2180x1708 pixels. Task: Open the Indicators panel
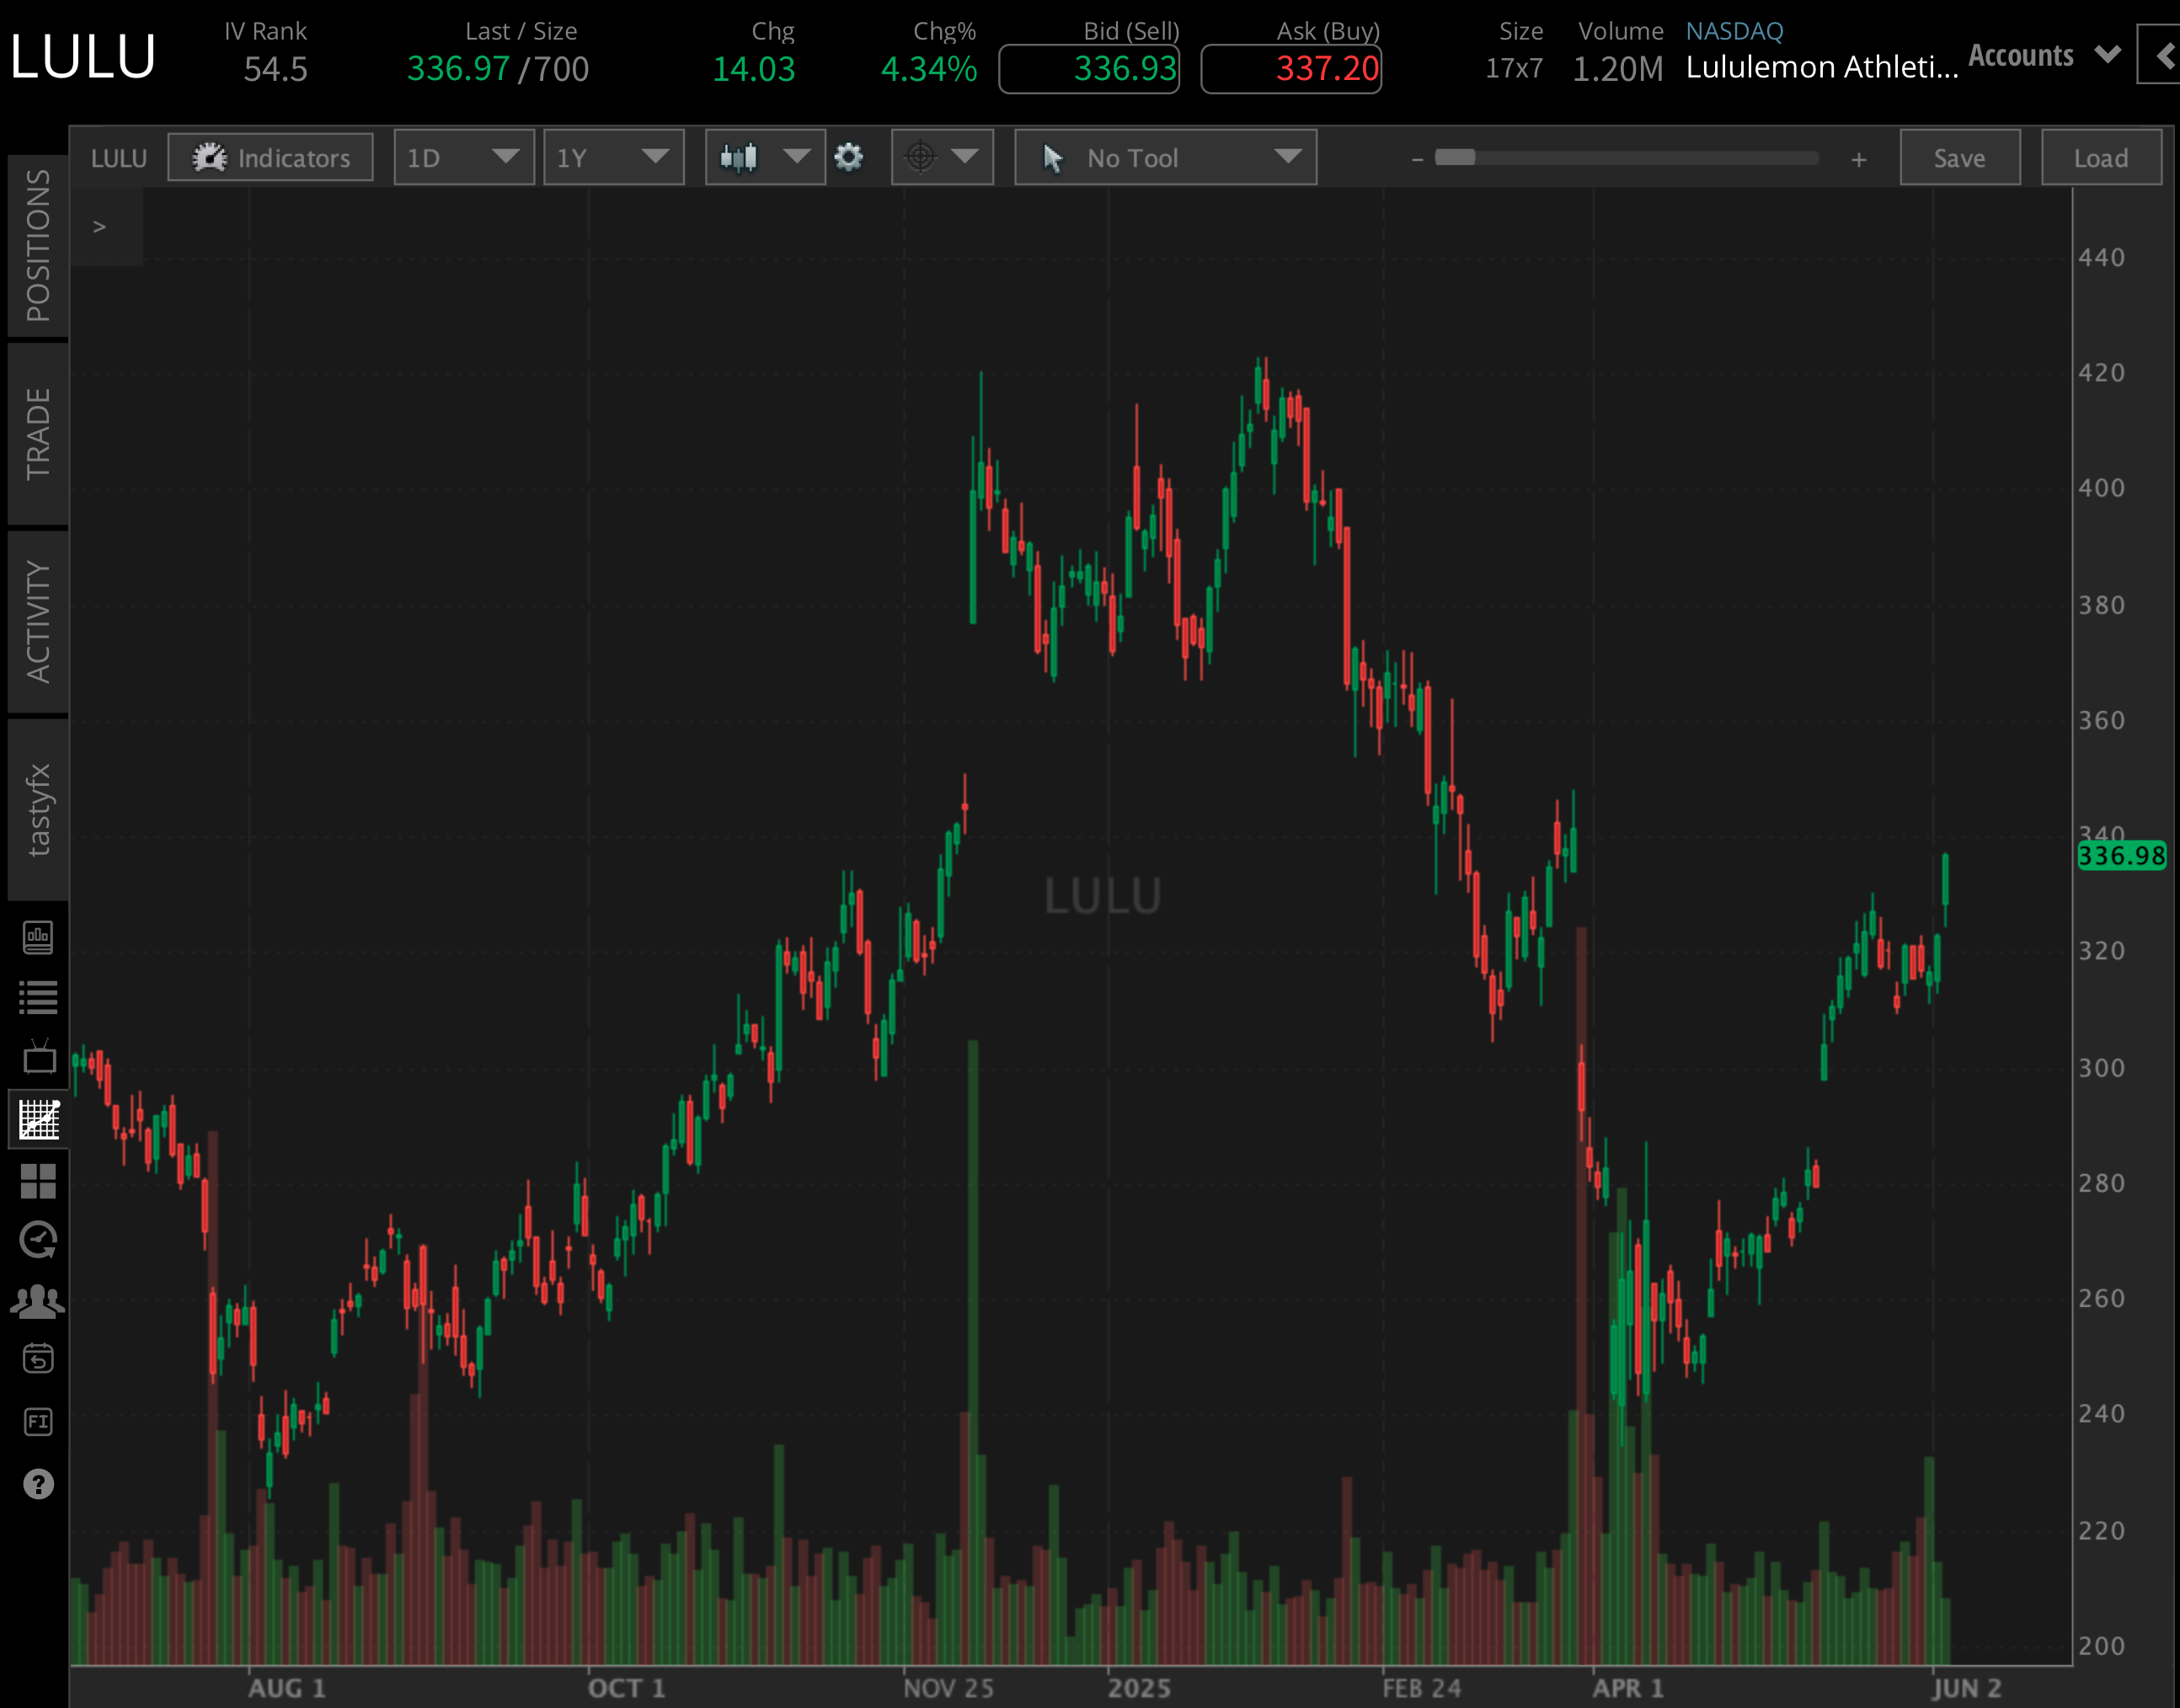(x=270, y=157)
